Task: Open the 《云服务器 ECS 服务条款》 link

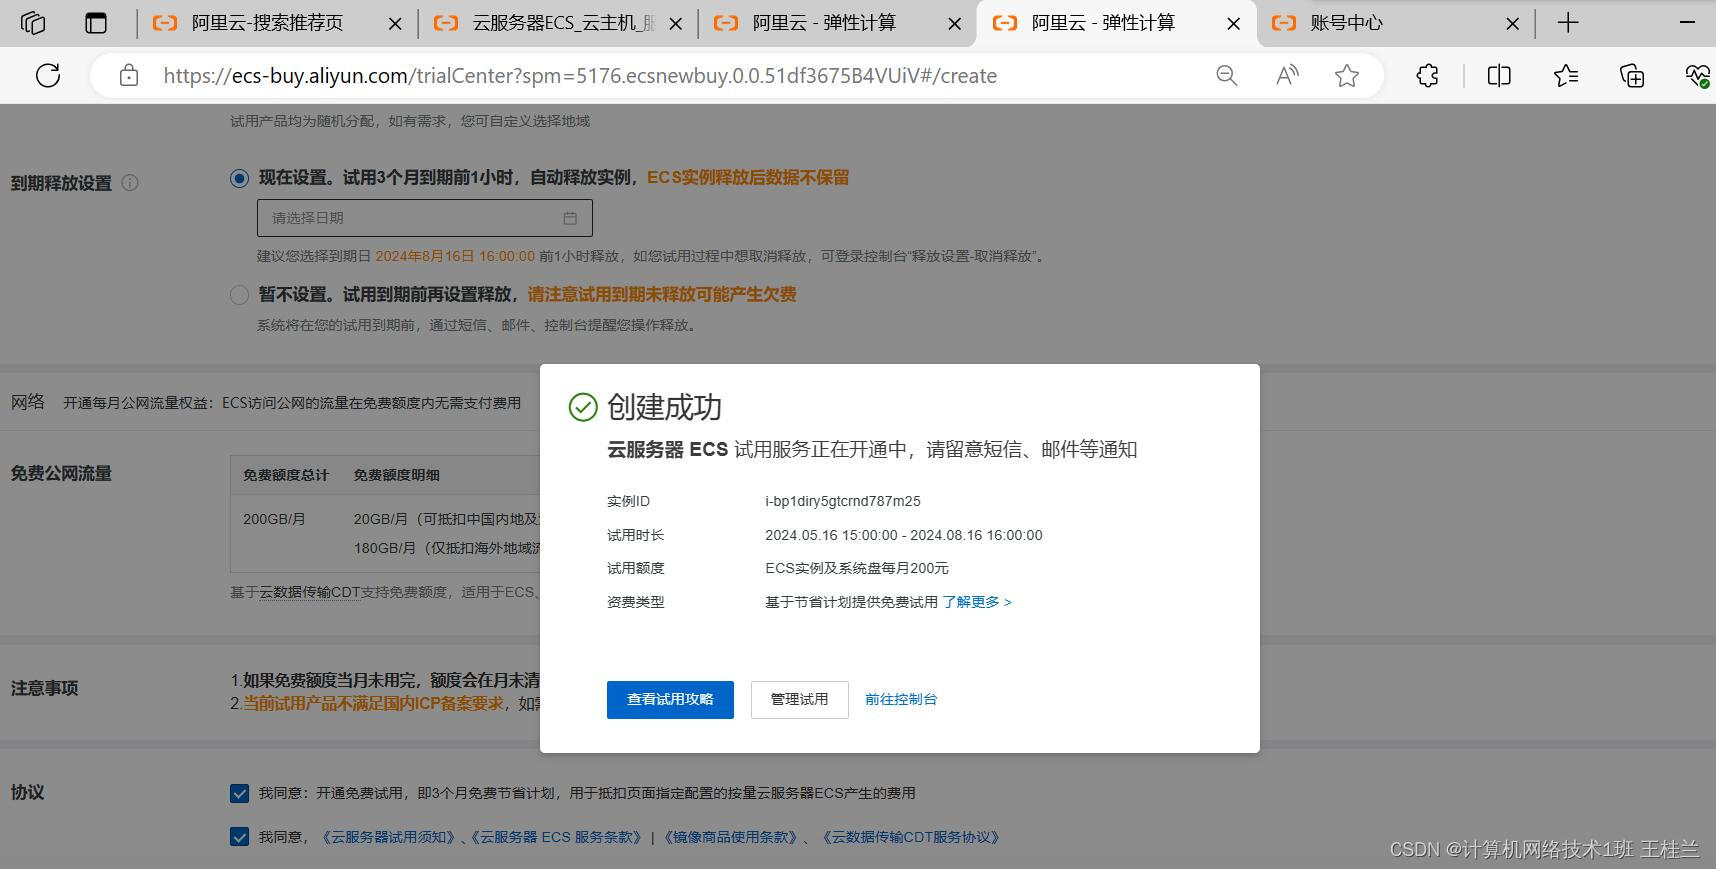Action: 556,837
